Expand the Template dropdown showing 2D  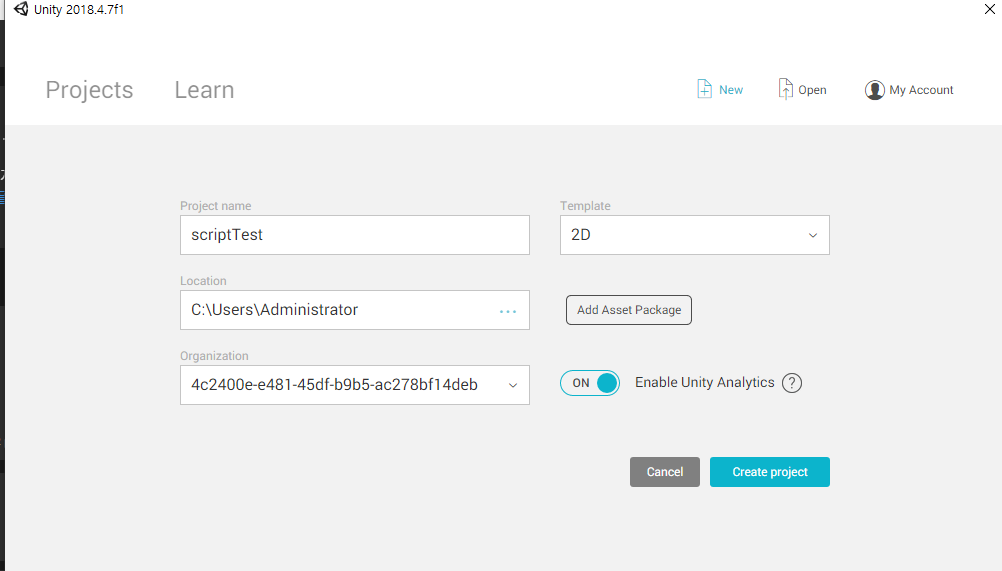point(695,235)
